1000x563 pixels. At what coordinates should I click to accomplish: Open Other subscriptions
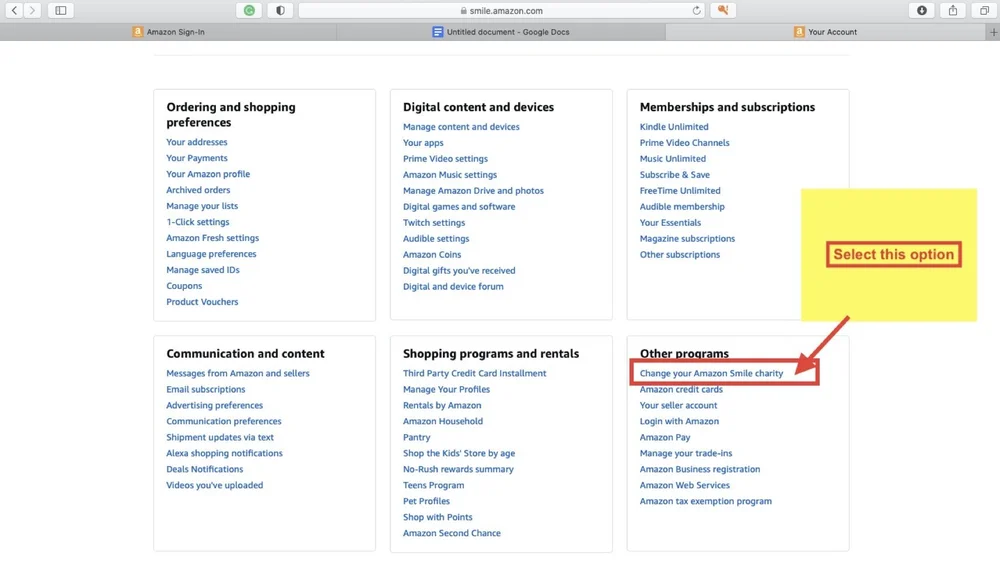(680, 254)
